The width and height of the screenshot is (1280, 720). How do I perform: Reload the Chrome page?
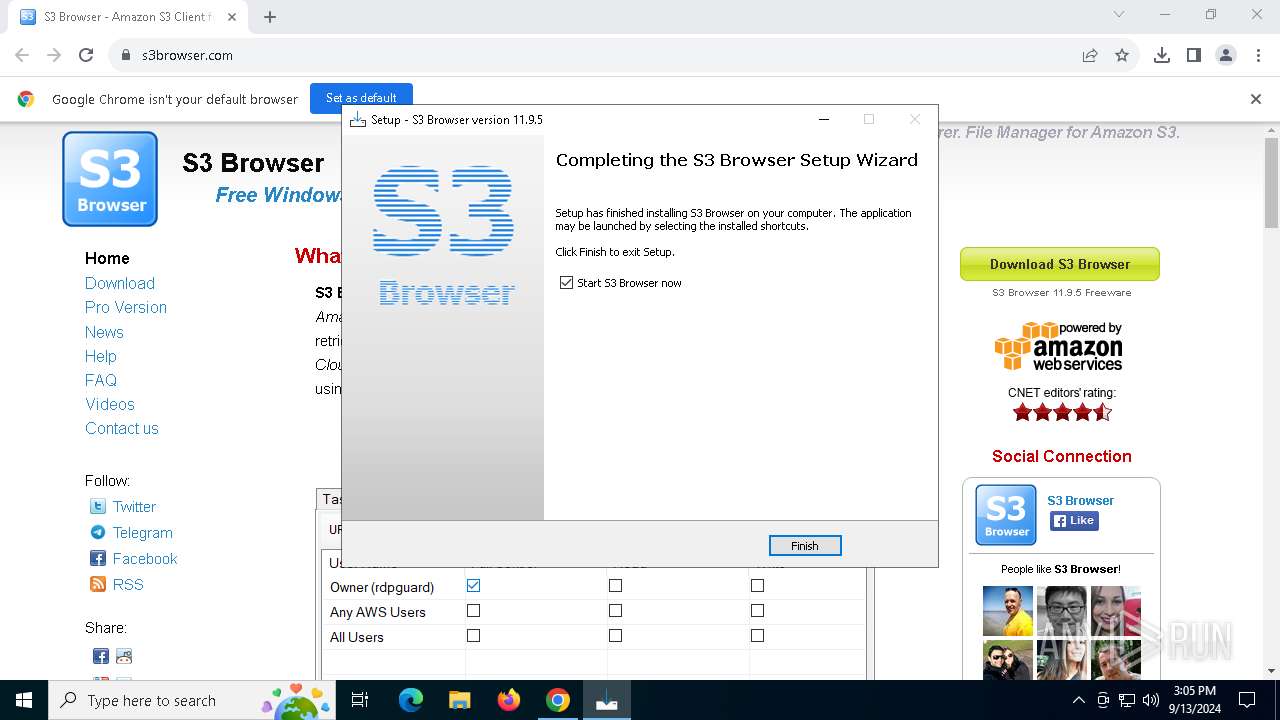coord(86,55)
